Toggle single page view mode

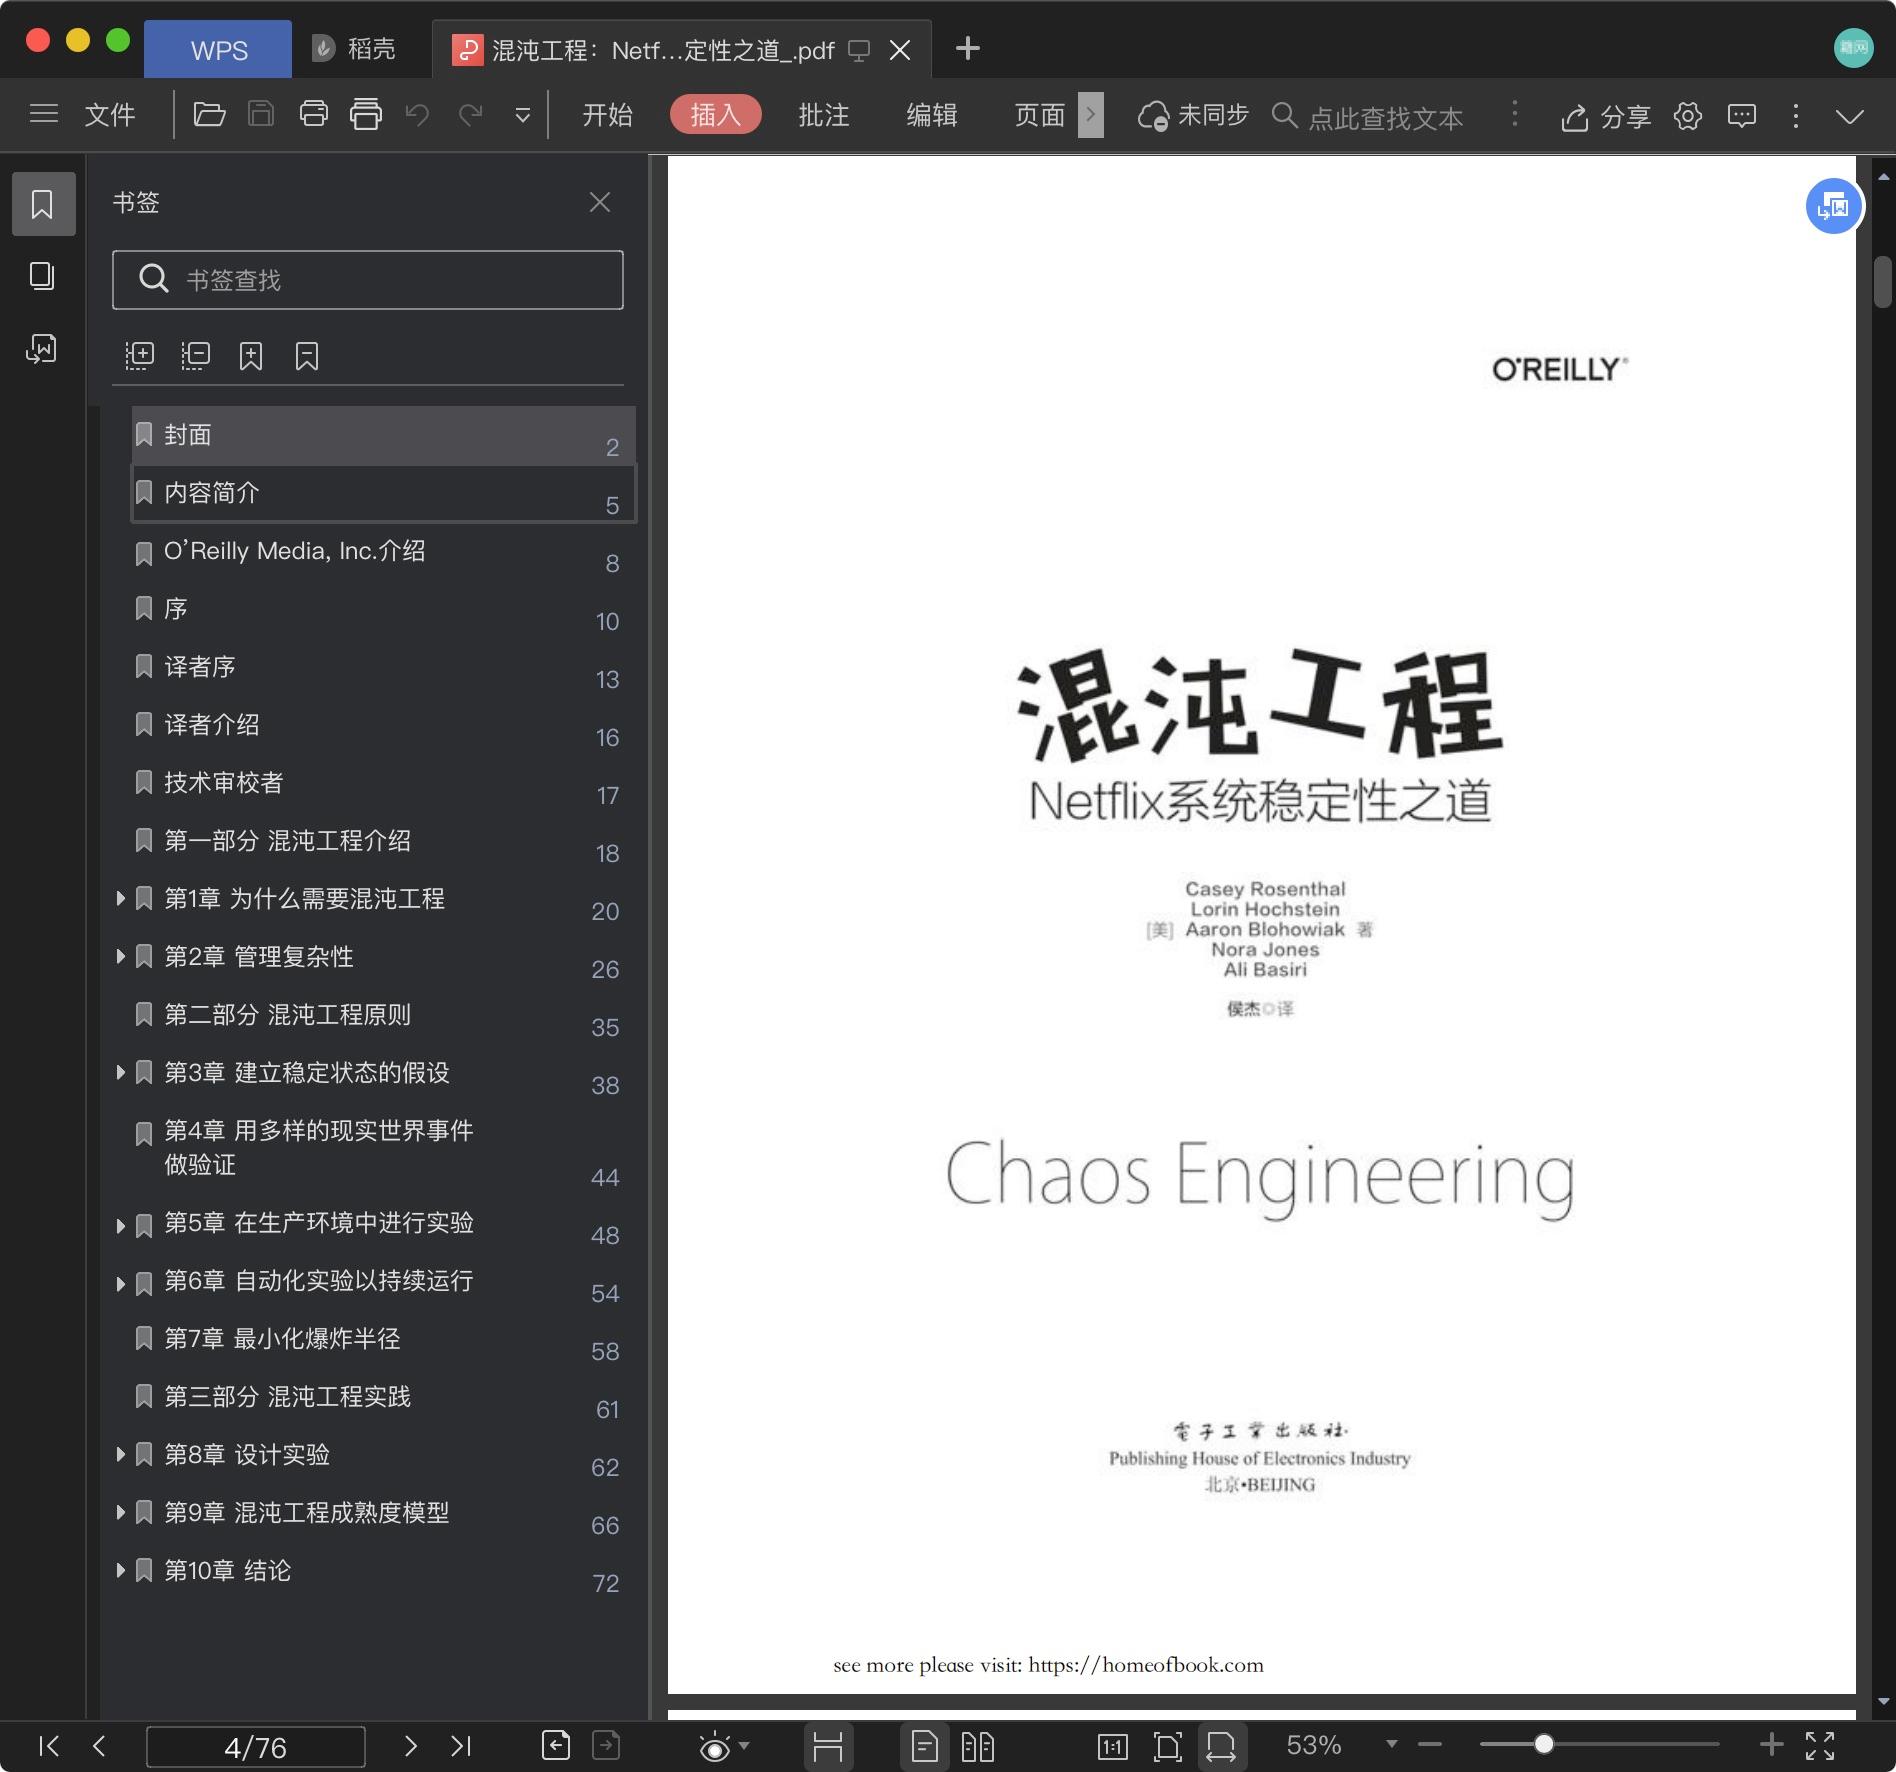coord(925,1746)
